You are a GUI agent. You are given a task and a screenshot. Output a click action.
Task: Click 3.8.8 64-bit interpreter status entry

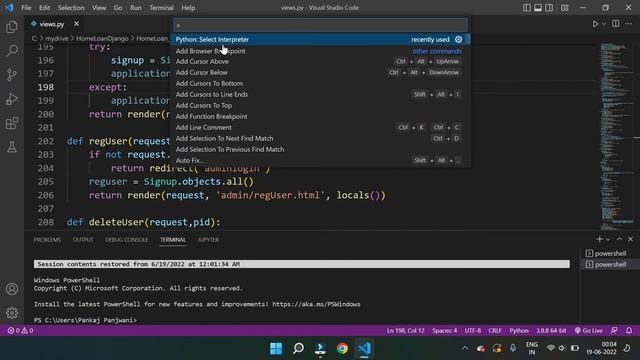(x=551, y=331)
